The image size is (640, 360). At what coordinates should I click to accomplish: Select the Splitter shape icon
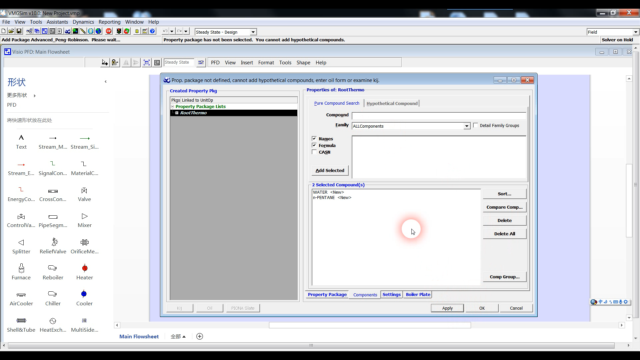pos(21,242)
